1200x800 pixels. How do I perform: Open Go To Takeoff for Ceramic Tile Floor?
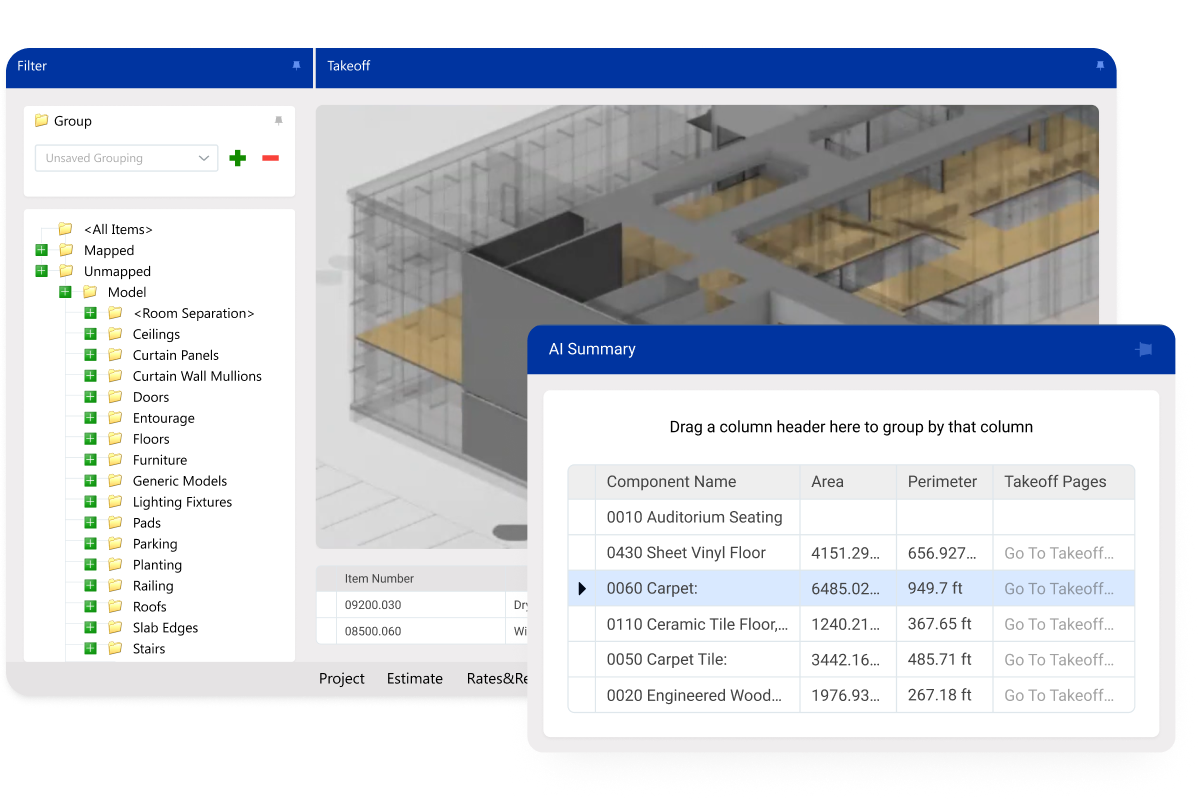pyautogui.click(x=1059, y=624)
